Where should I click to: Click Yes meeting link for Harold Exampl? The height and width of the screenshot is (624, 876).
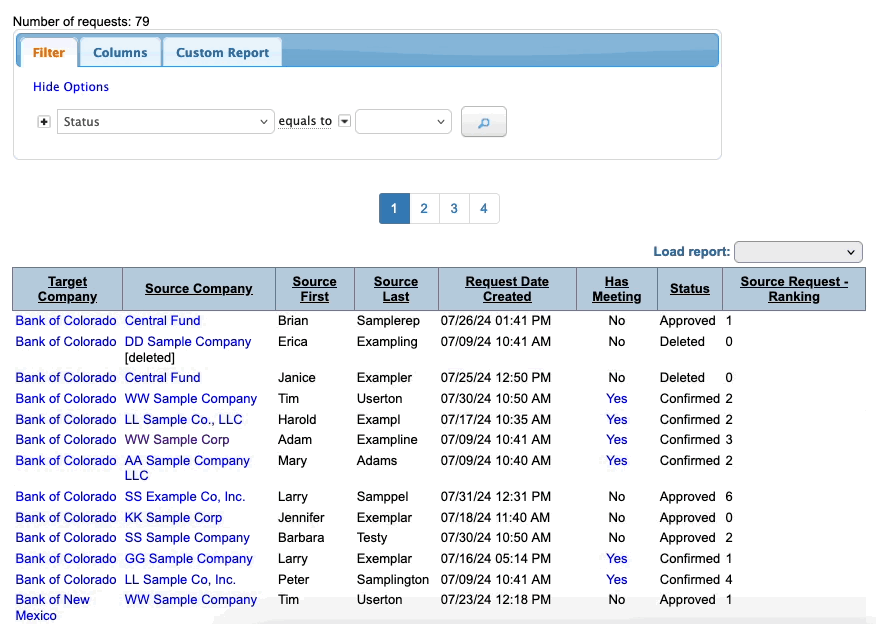[616, 420]
